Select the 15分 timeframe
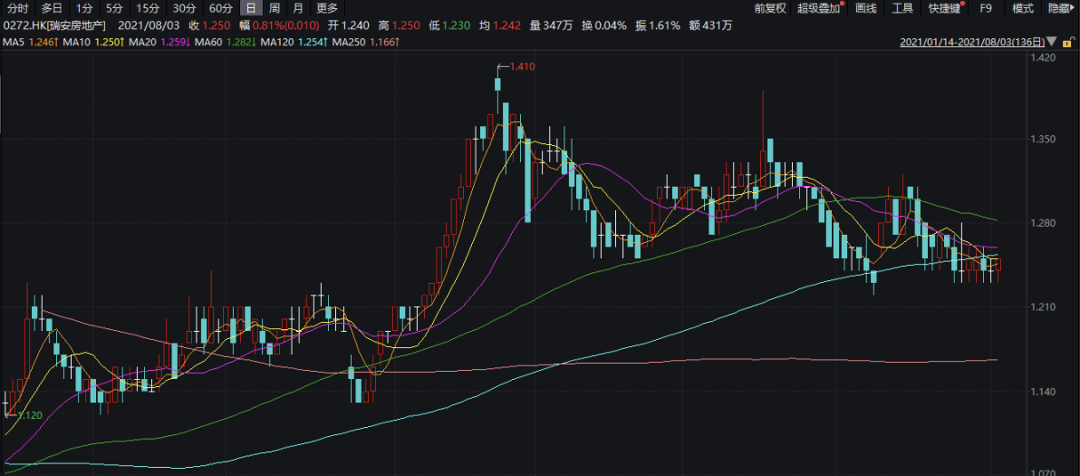Image resolution: width=1080 pixels, height=476 pixels. coord(147,8)
